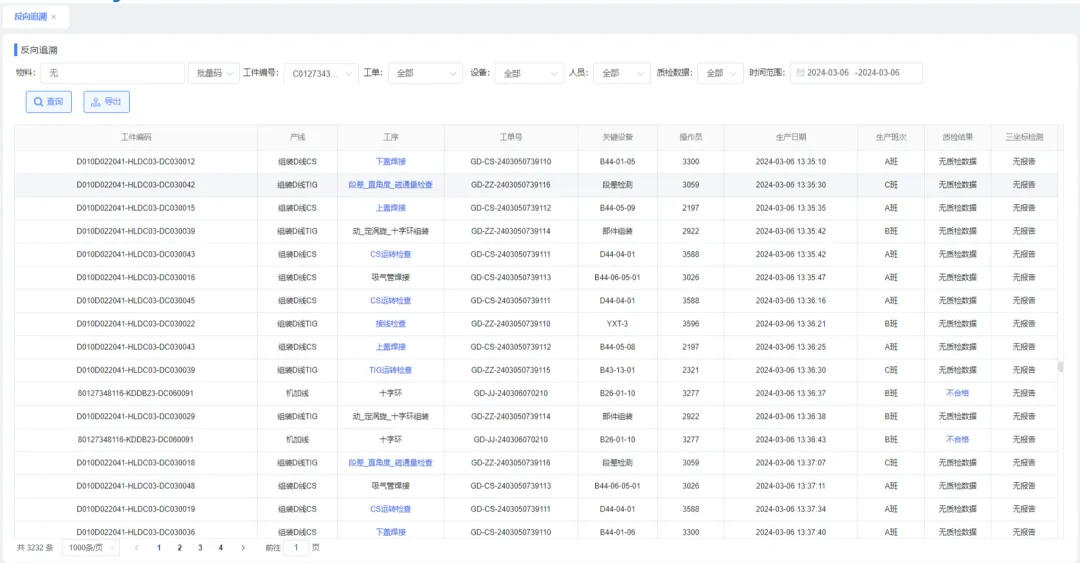Image resolution: width=1080 pixels, height=563 pixels.
Task: Go to page 2
Action: coord(180,548)
